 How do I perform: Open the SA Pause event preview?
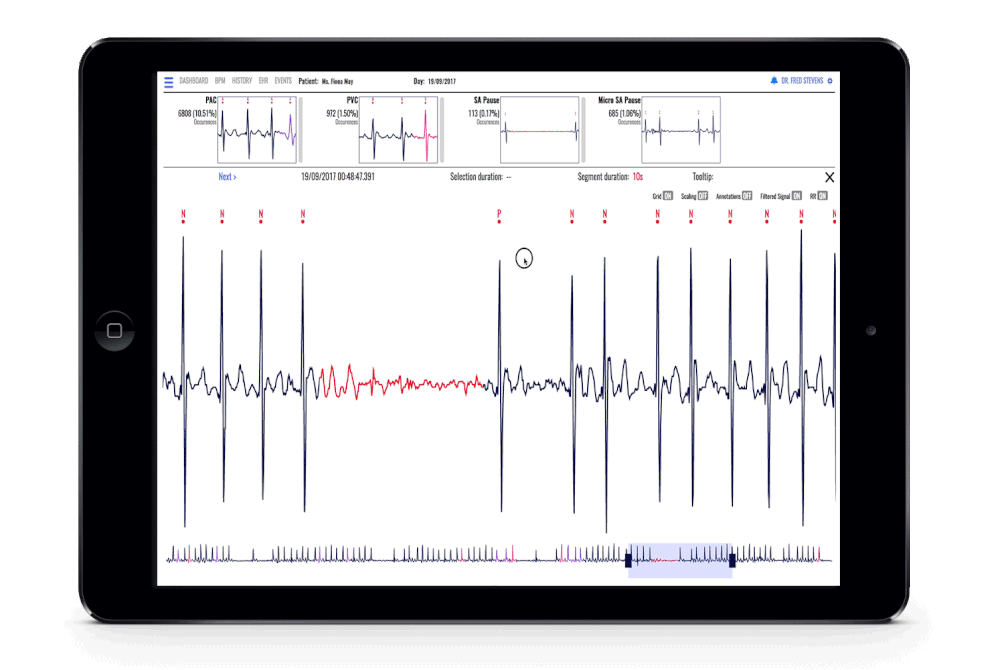point(541,131)
